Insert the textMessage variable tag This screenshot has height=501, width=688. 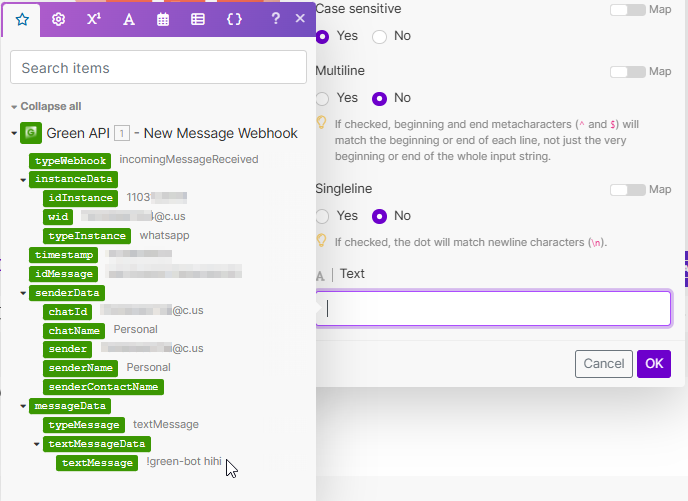[x=97, y=463]
